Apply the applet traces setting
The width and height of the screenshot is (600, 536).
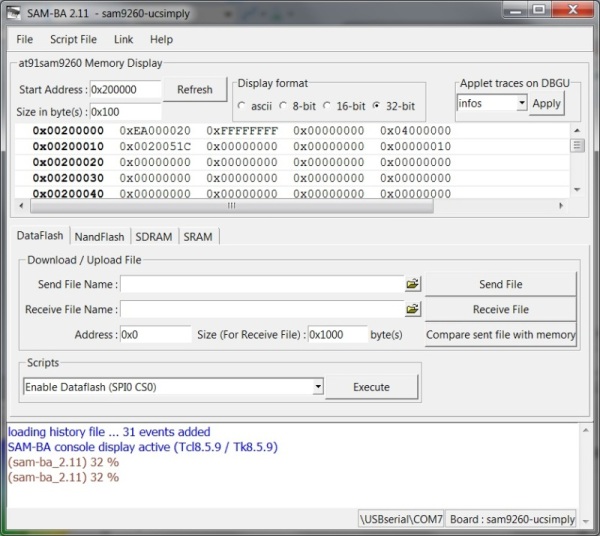click(x=546, y=103)
